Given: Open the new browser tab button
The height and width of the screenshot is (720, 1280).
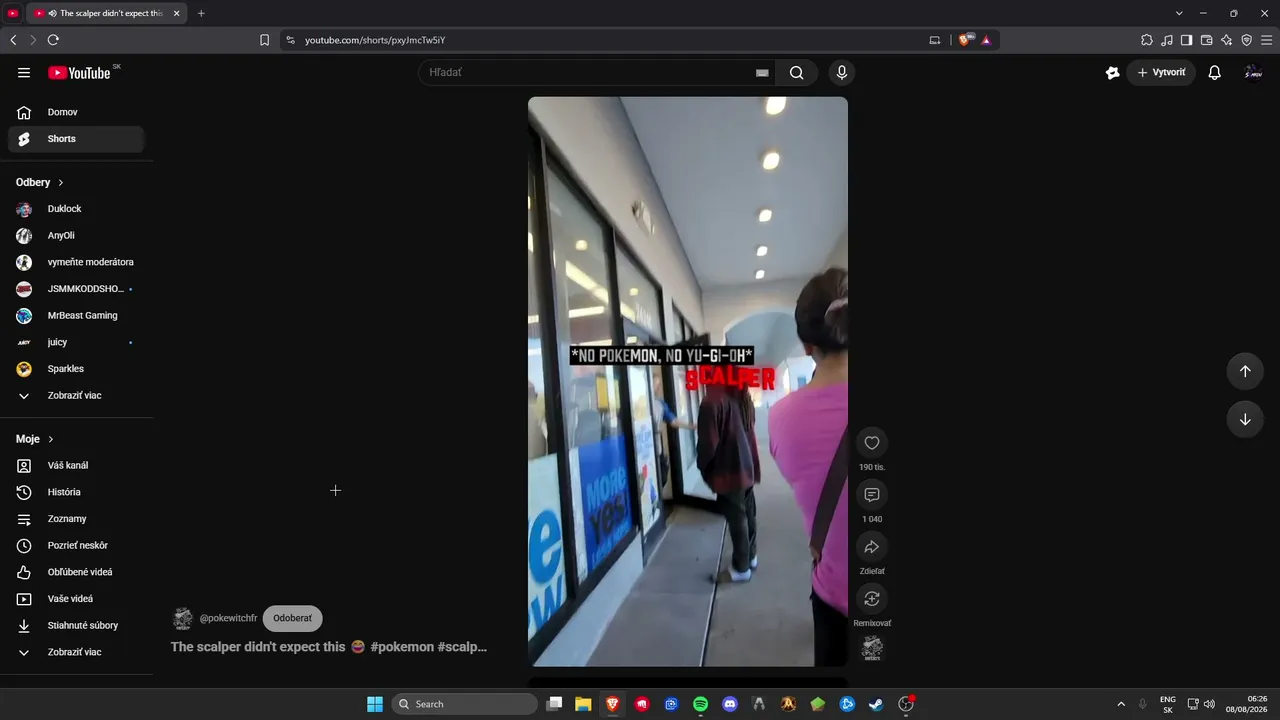Looking at the screenshot, I should (201, 13).
